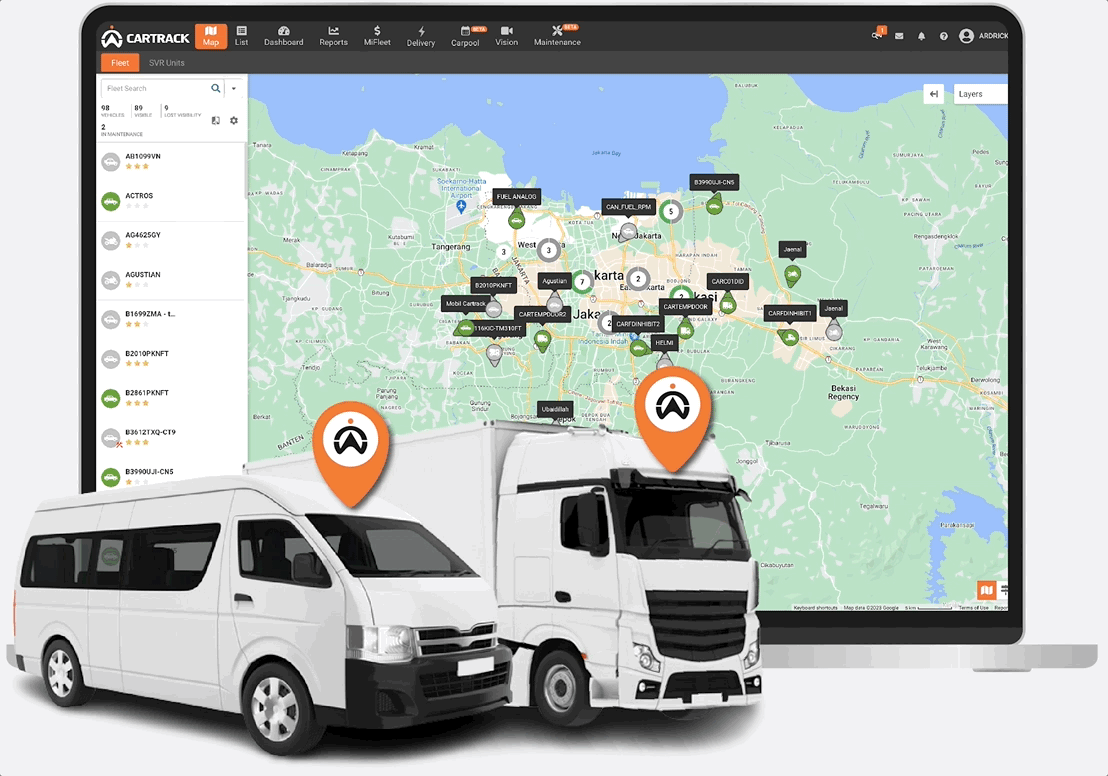Click the magnifier icon in Fleet Search
The image size is (1108, 776).
tap(216, 88)
